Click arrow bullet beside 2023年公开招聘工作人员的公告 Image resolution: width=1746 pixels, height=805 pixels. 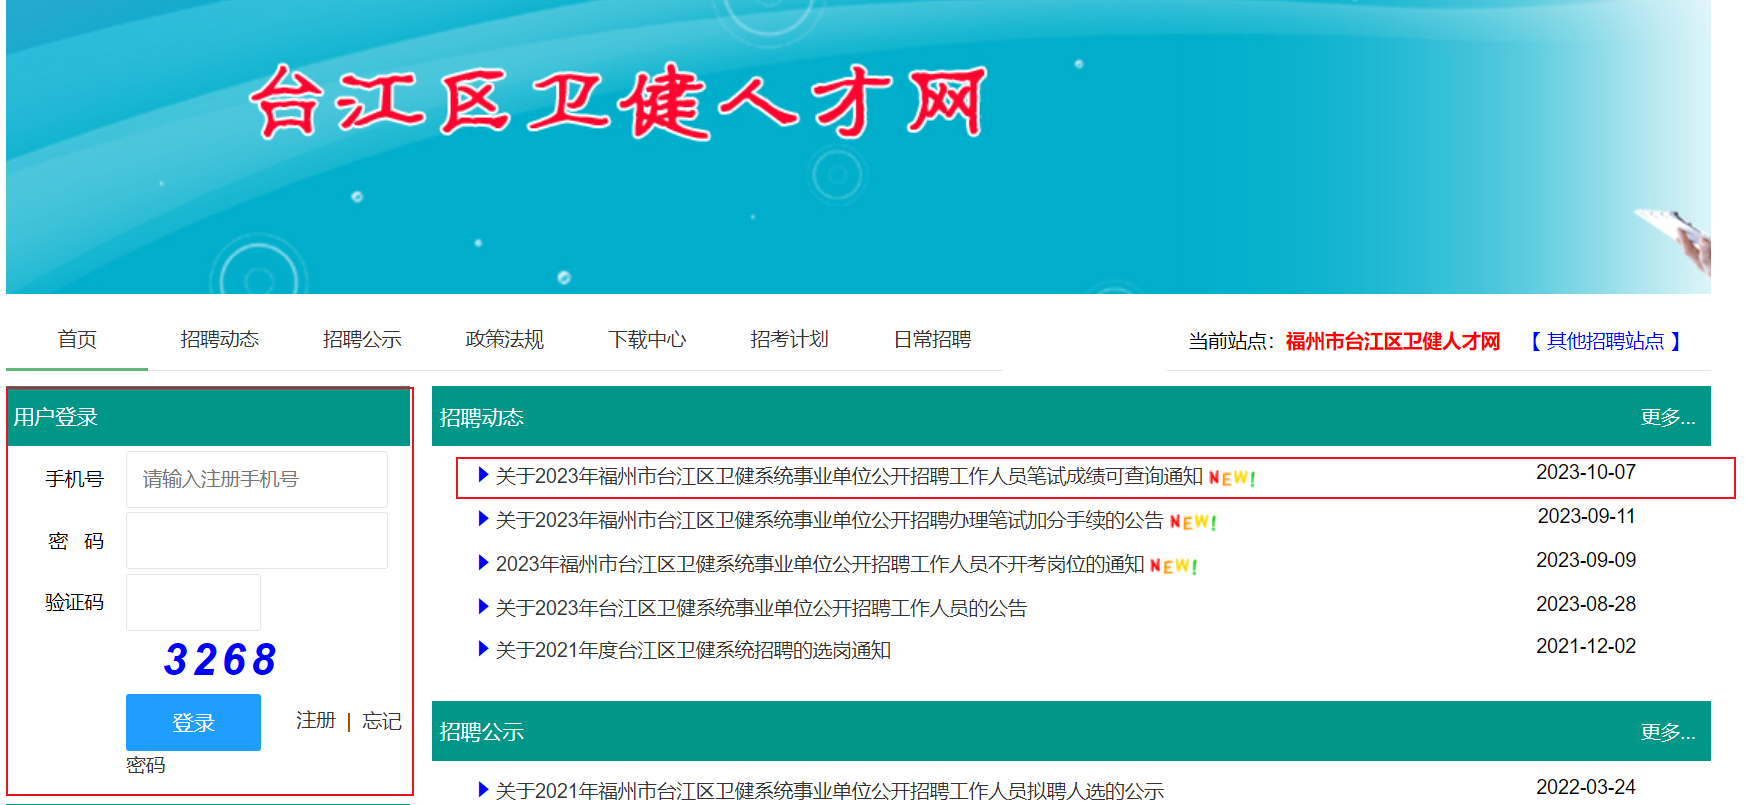coord(483,607)
